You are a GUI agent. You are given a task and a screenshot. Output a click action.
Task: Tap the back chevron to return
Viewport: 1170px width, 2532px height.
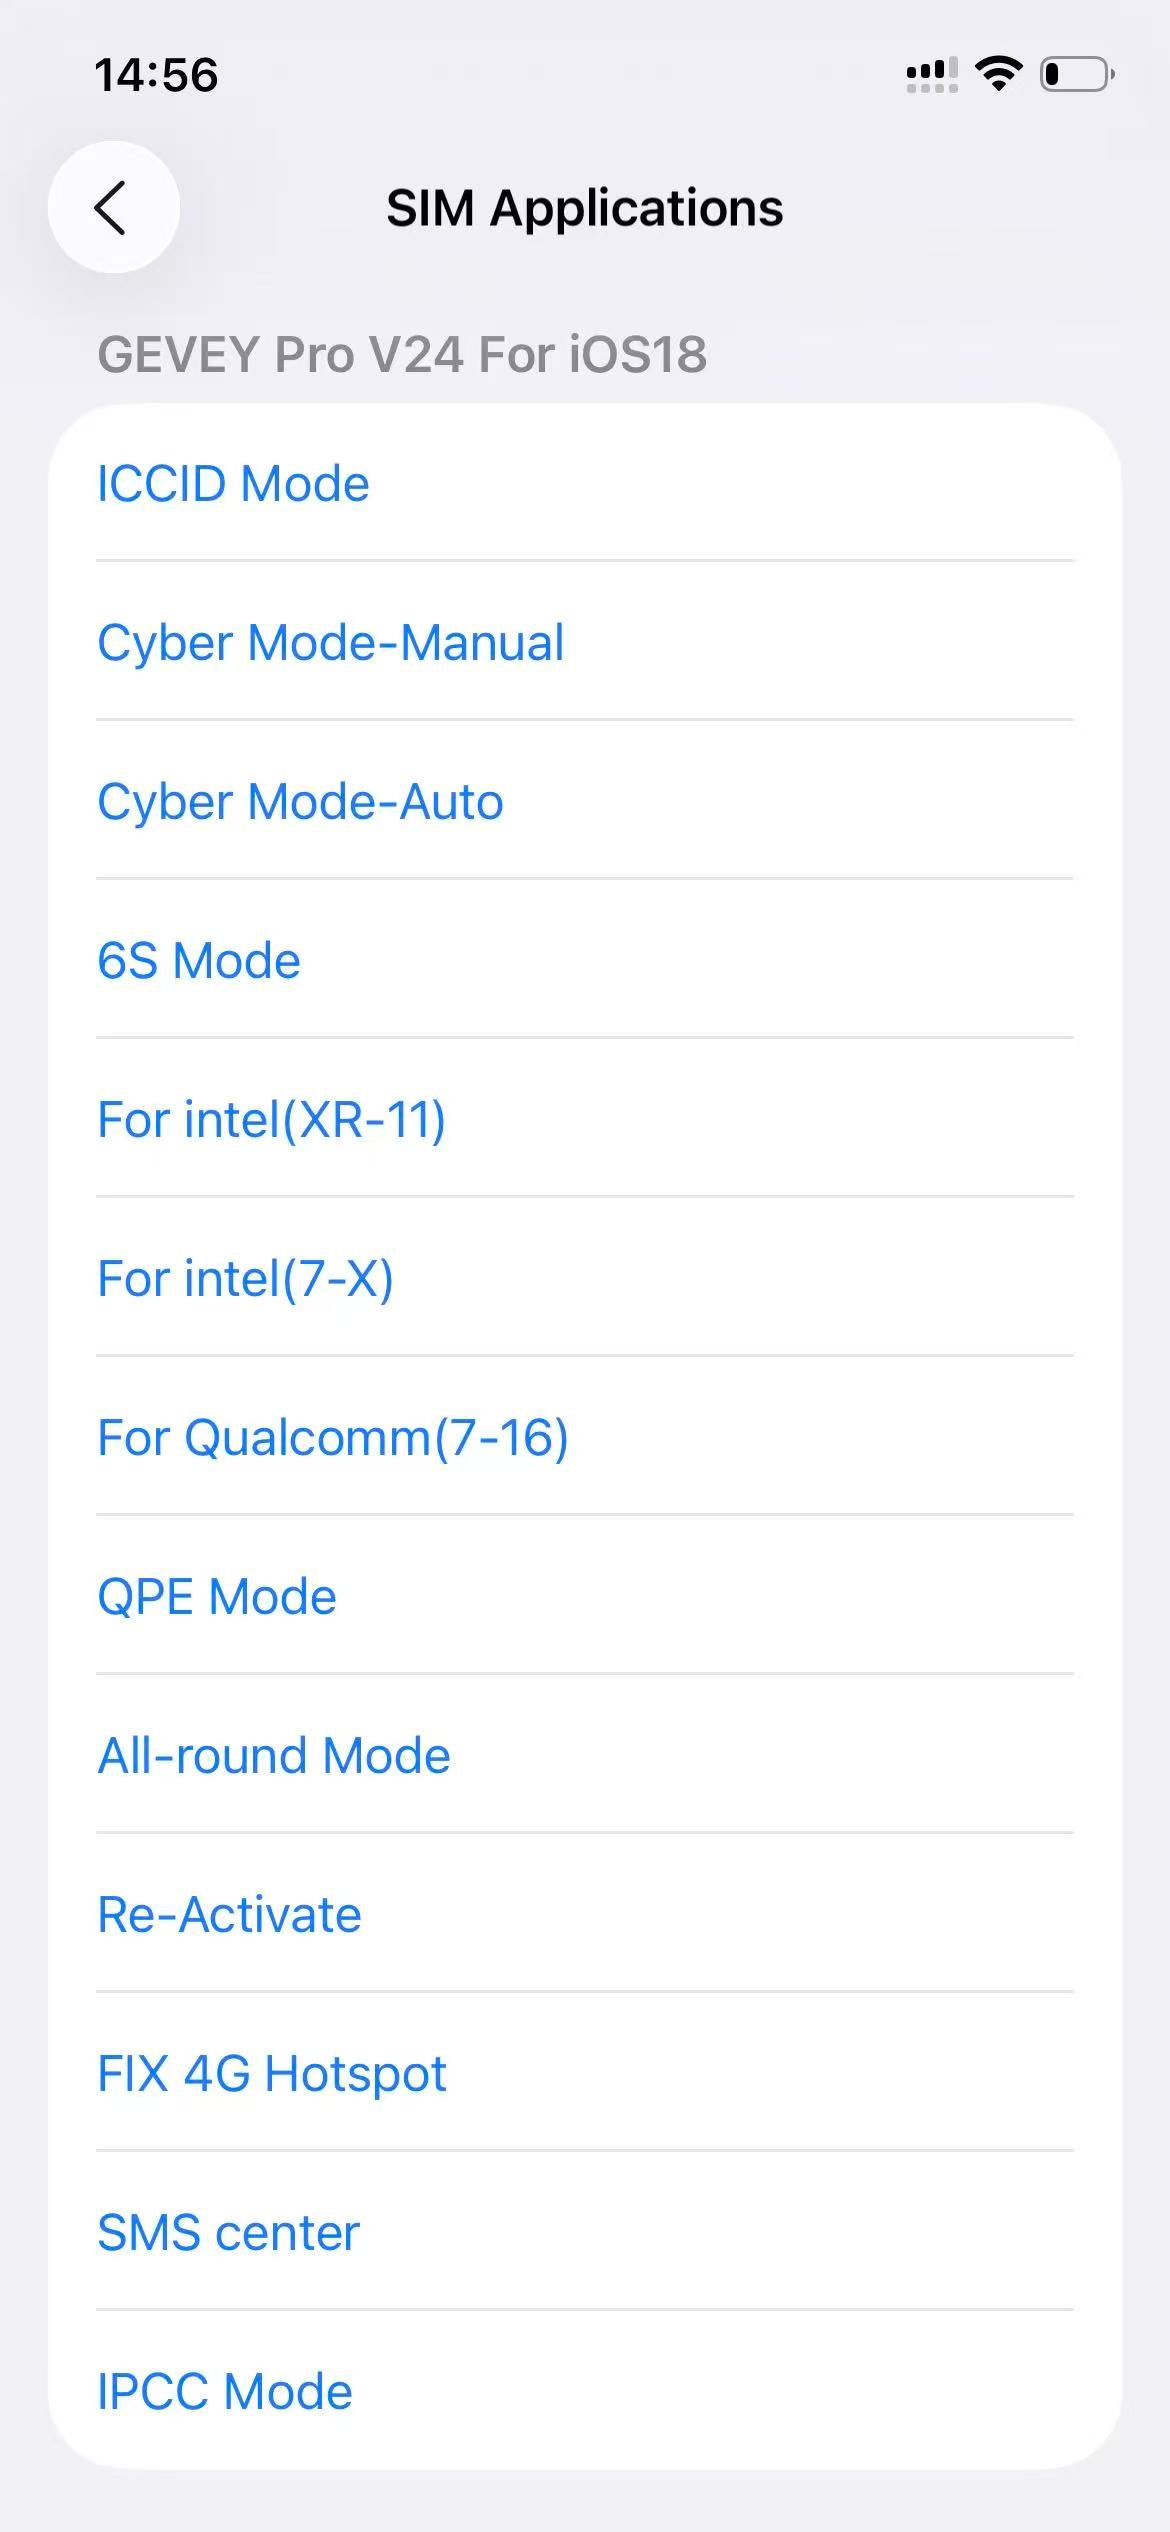click(x=113, y=208)
